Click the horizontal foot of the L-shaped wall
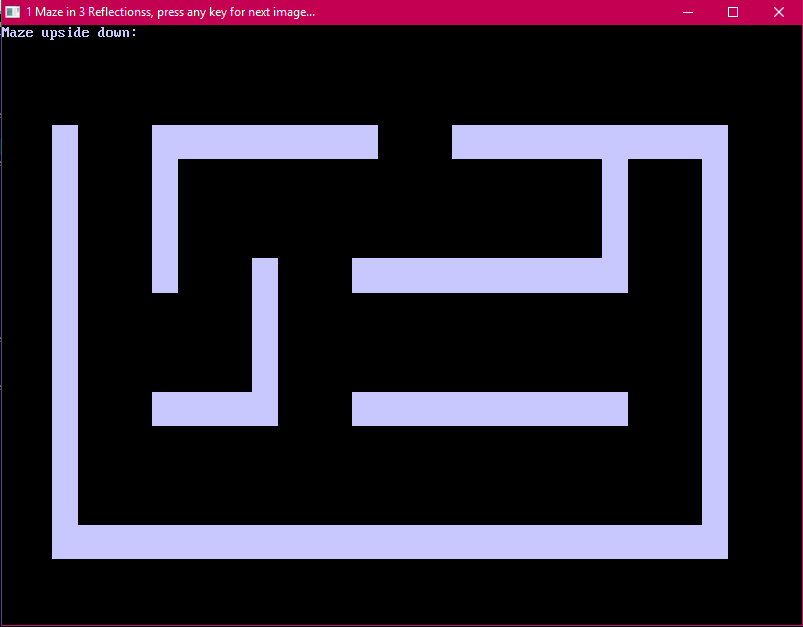The image size is (803, 627). 203,408
